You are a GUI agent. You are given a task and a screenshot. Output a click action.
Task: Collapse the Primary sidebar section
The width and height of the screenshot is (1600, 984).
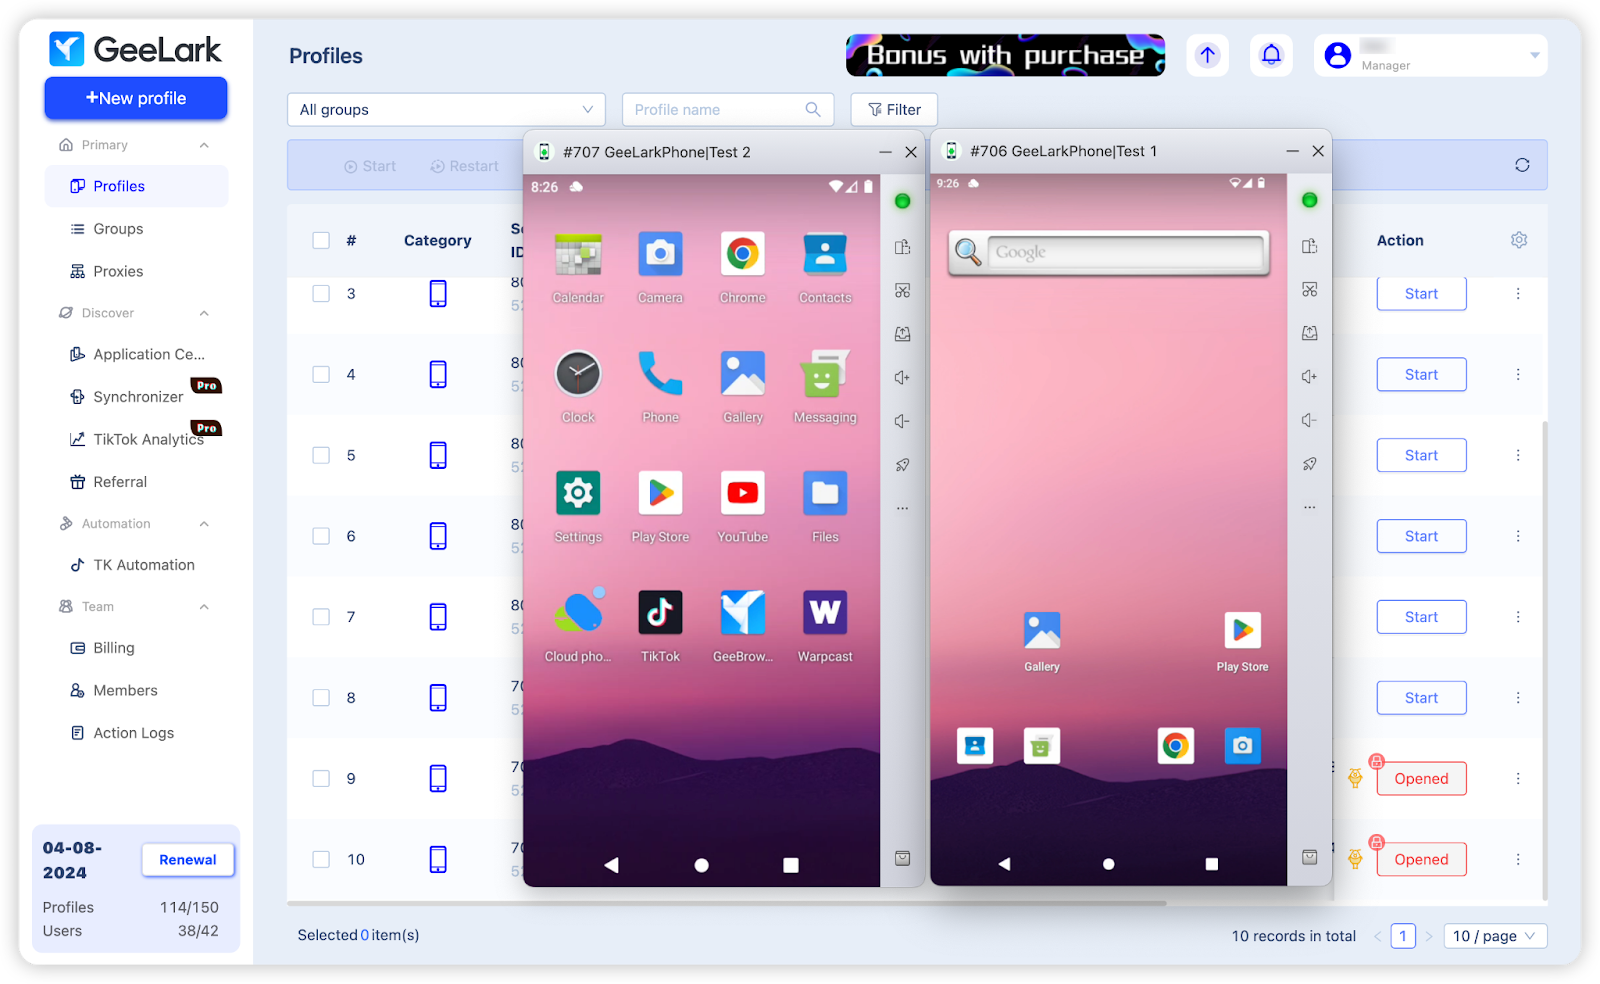(x=204, y=145)
